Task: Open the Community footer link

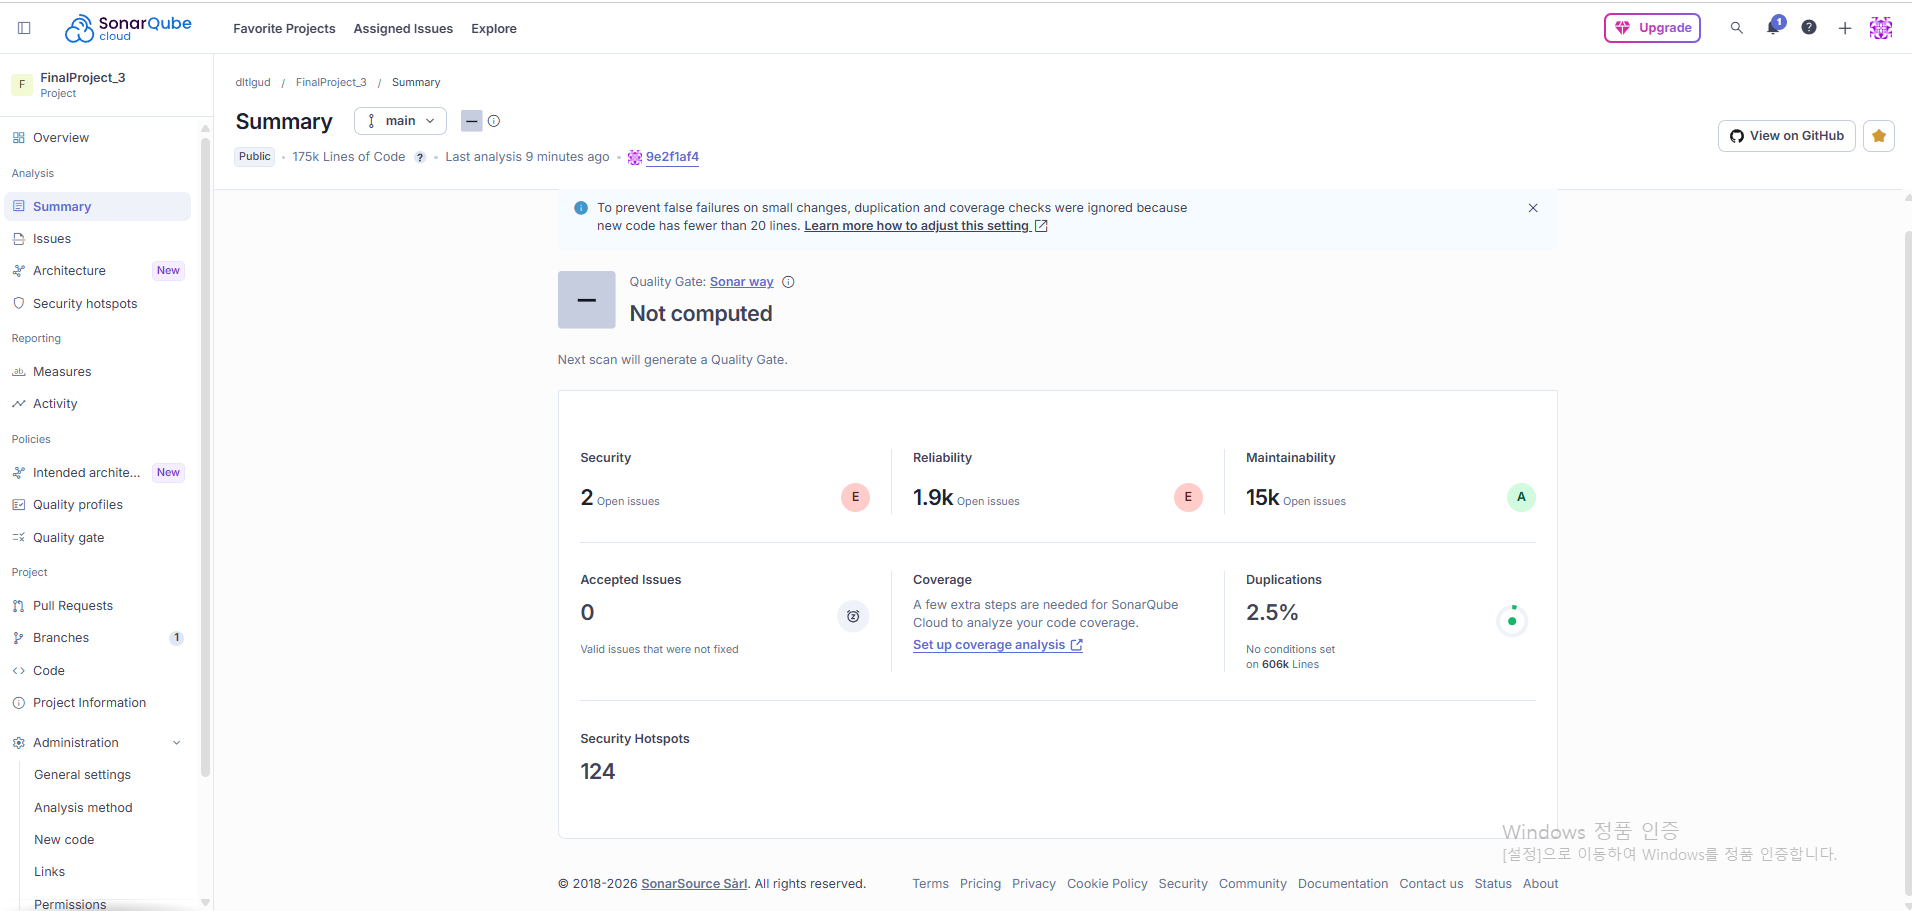Action: [1253, 884]
